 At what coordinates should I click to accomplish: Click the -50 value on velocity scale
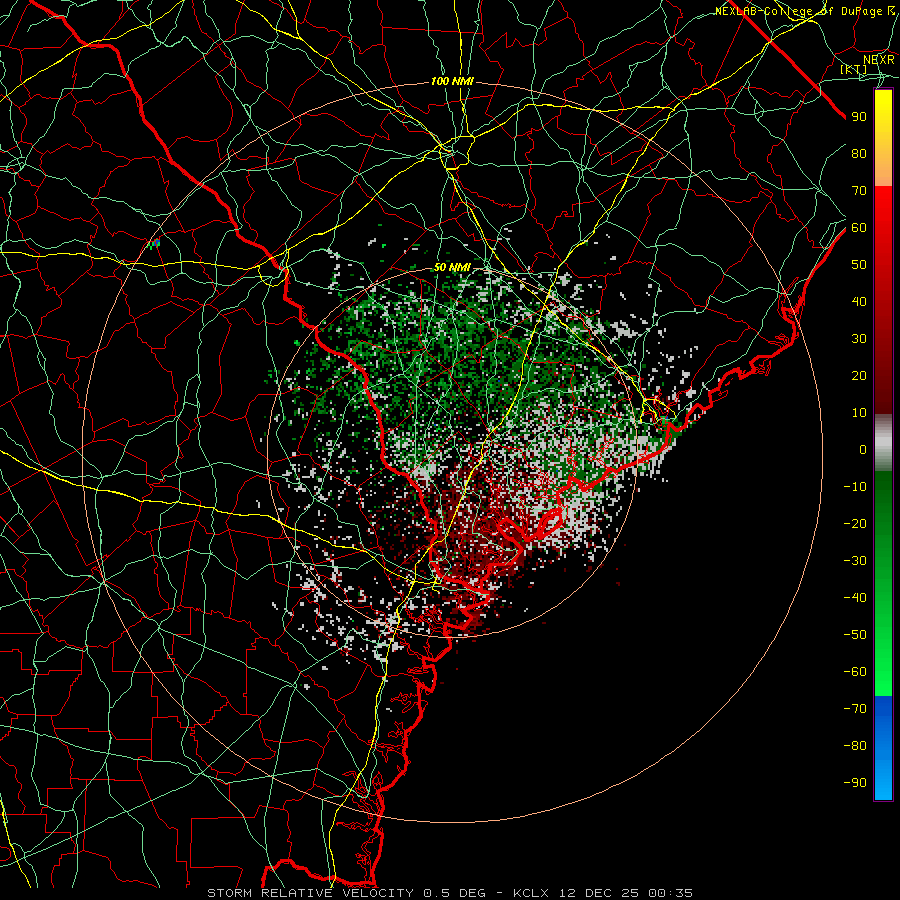[x=855, y=635]
